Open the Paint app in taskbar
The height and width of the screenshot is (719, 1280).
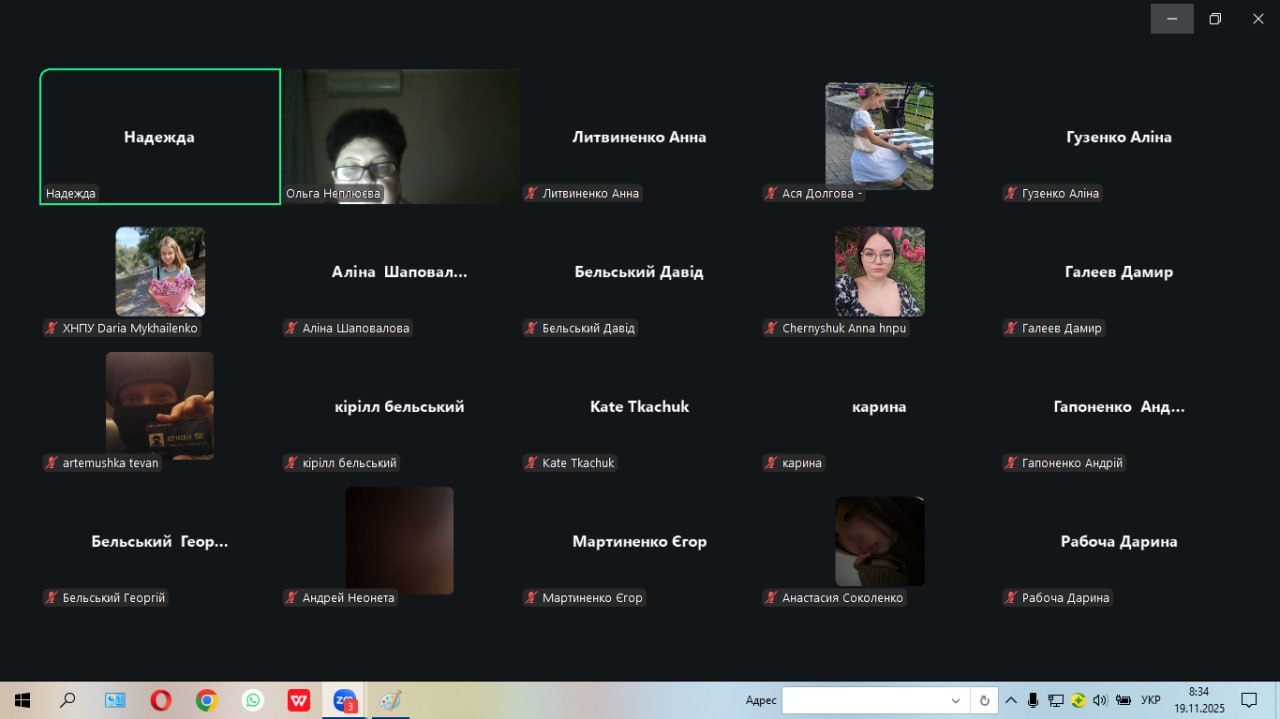390,700
